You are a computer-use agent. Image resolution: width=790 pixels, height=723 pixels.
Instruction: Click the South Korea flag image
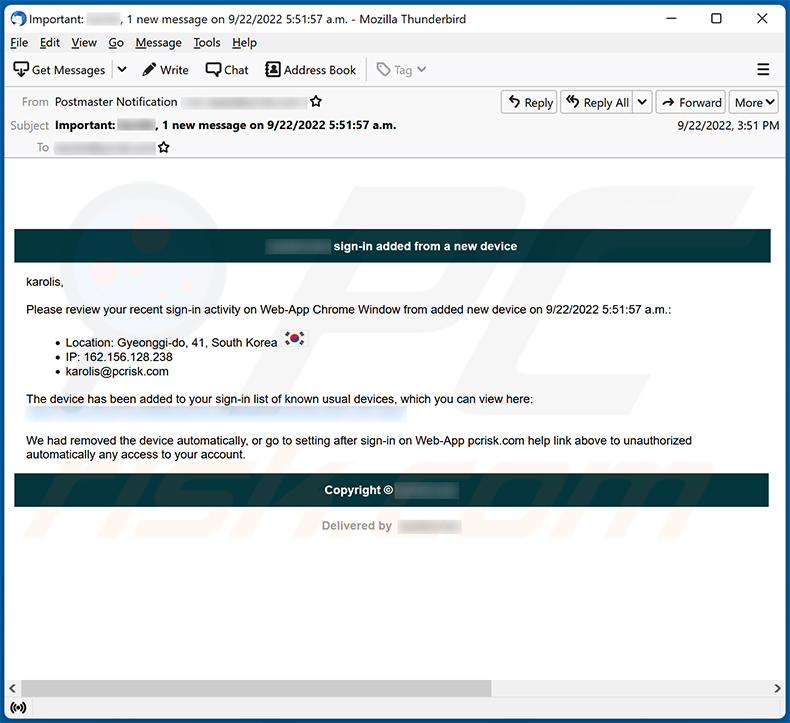pyautogui.click(x=294, y=339)
